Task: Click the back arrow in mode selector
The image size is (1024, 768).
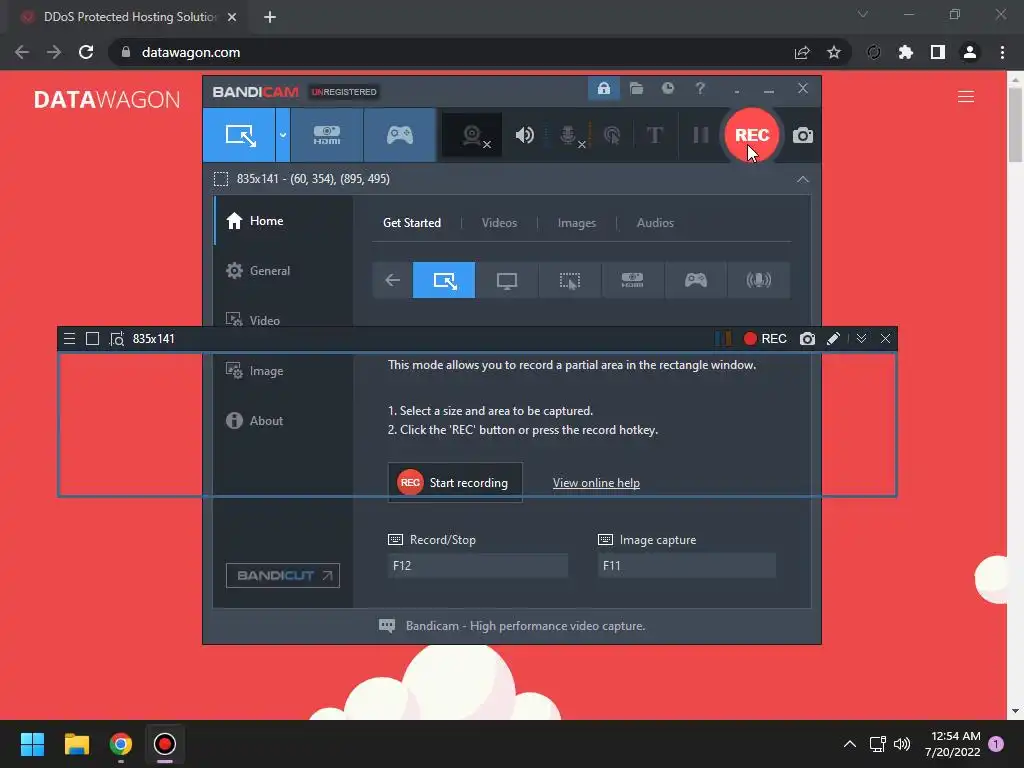Action: 392,280
